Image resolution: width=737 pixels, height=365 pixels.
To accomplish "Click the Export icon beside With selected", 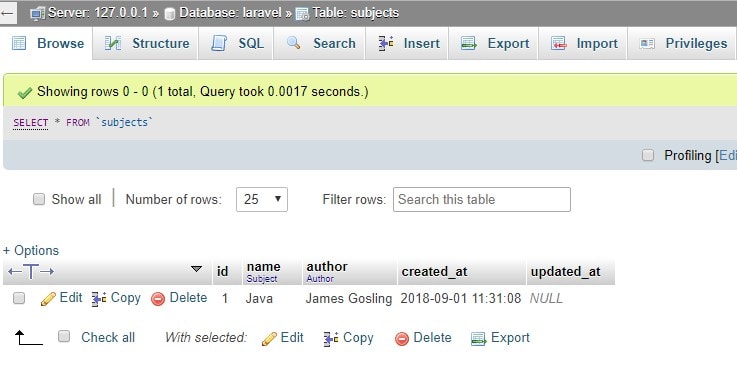I will pyautogui.click(x=478, y=338).
